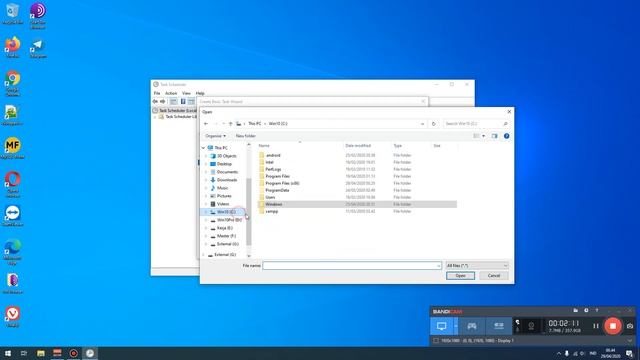Click Task Scheduler clock icon in taskbar
Image resolution: width=640 pixels, height=360 pixels.
coord(90,353)
